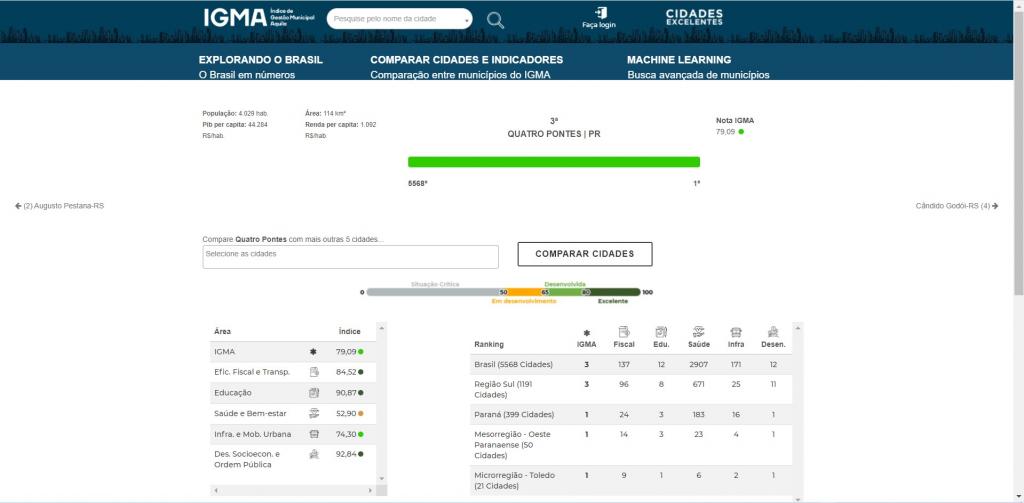Select the Região Sul (1191 Cidades) row

click(x=631, y=389)
